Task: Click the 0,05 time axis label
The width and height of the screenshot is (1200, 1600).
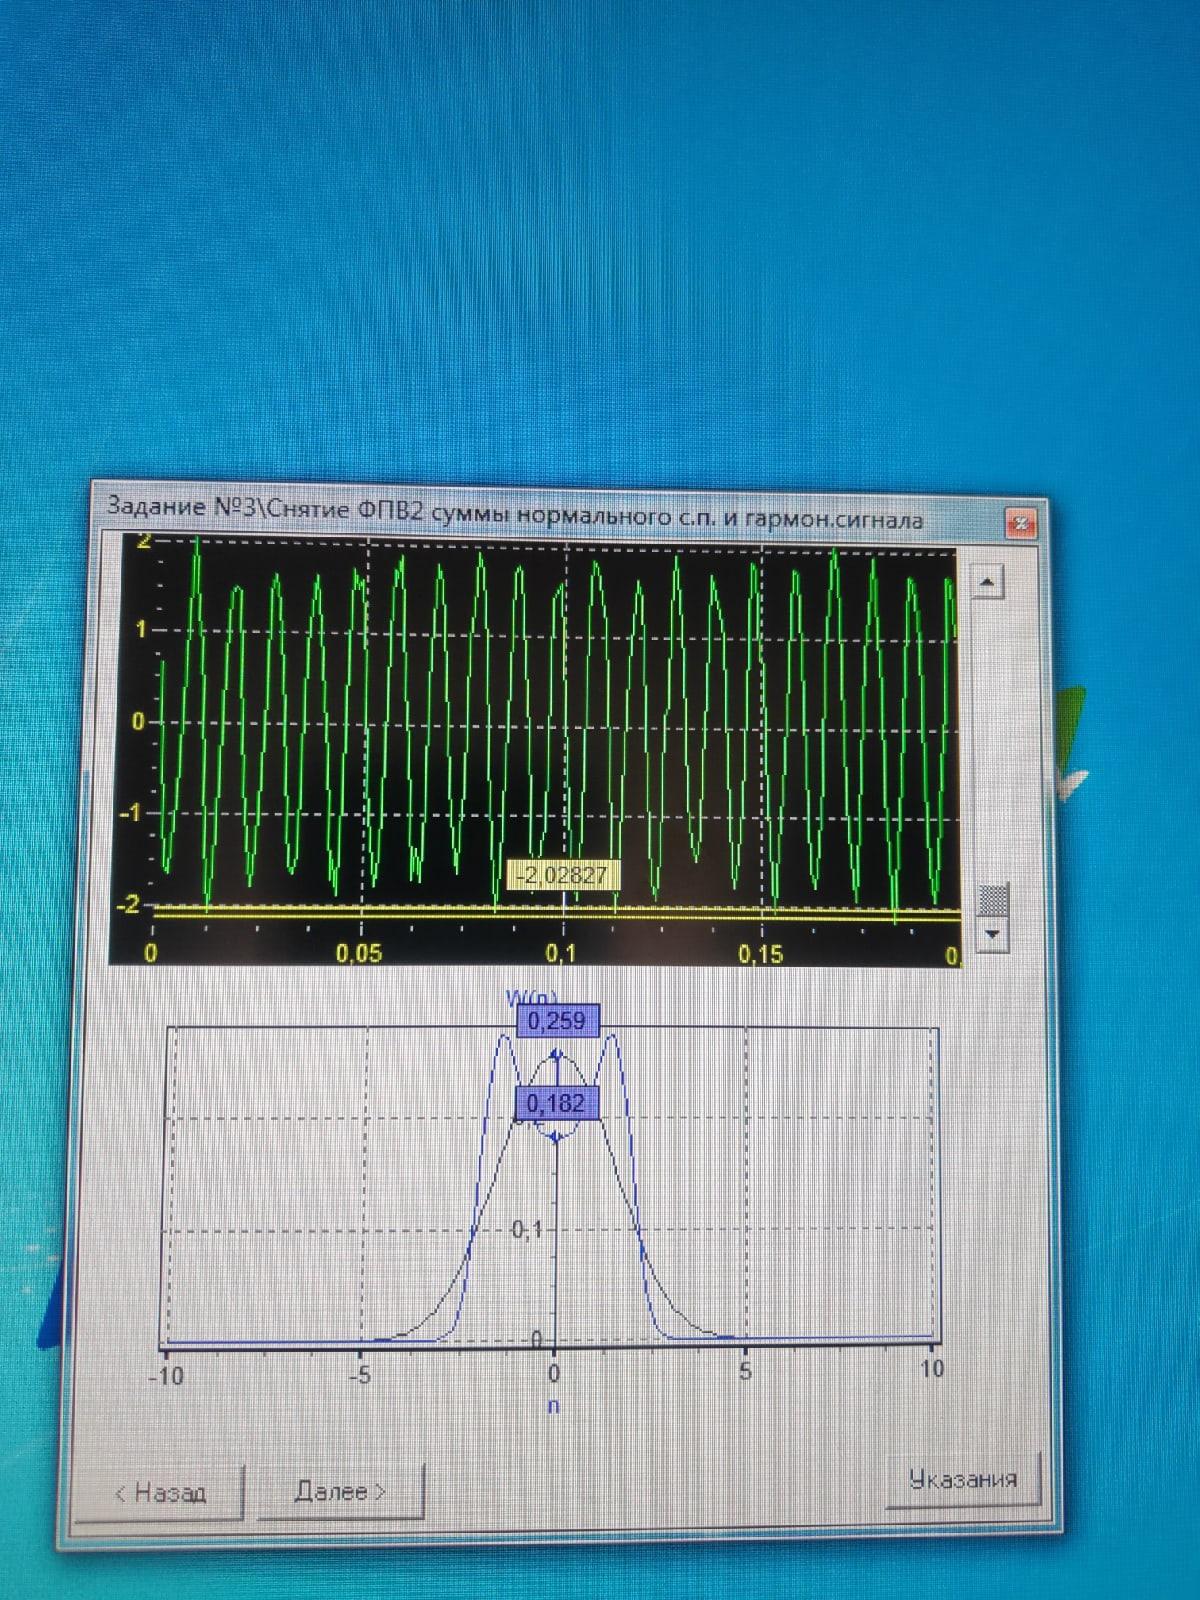Action: point(358,953)
